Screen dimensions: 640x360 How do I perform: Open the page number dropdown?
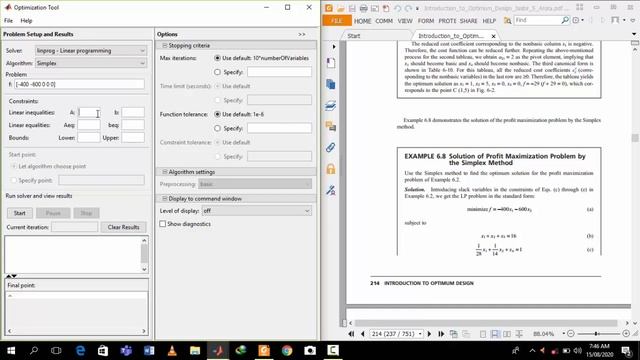coord(420,334)
